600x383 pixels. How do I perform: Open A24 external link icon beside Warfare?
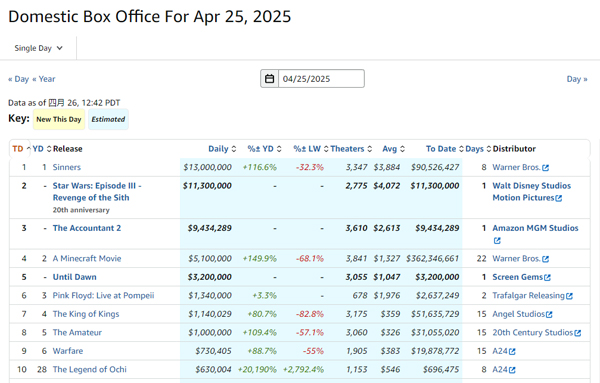click(x=512, y=351)
